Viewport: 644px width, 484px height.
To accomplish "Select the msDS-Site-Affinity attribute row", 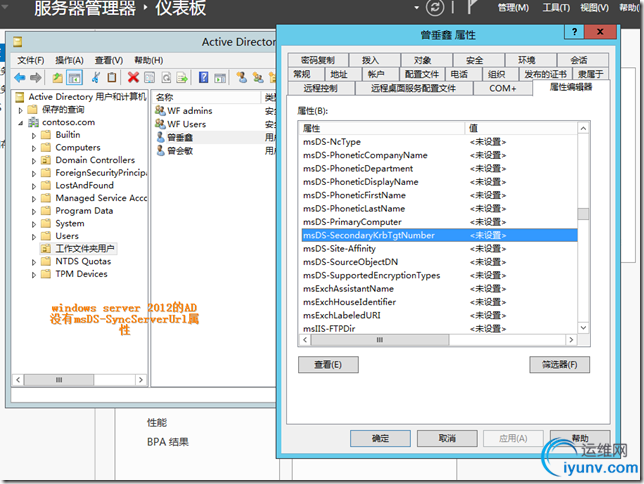I will [x=439, y=249].
